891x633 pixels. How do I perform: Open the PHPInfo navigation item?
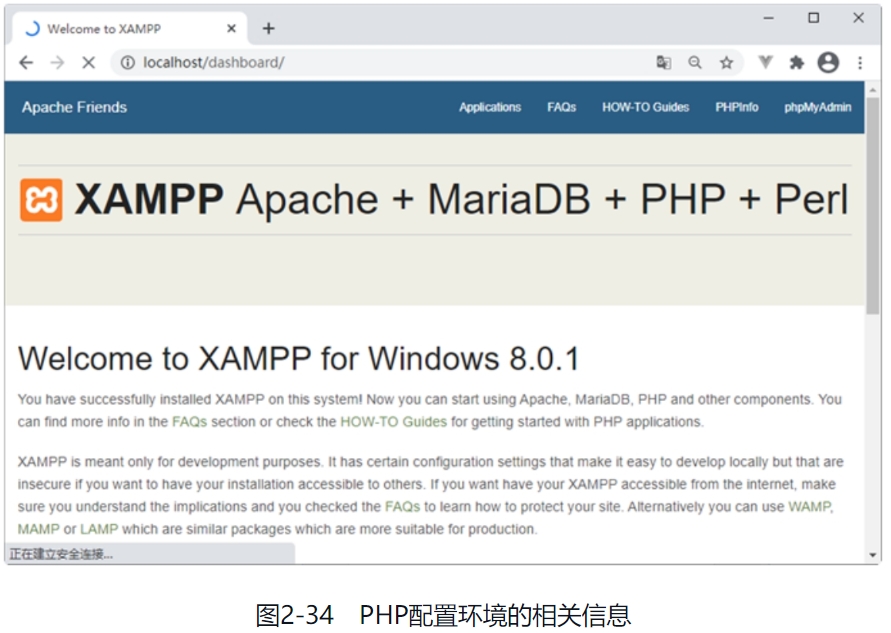[736, 107]
